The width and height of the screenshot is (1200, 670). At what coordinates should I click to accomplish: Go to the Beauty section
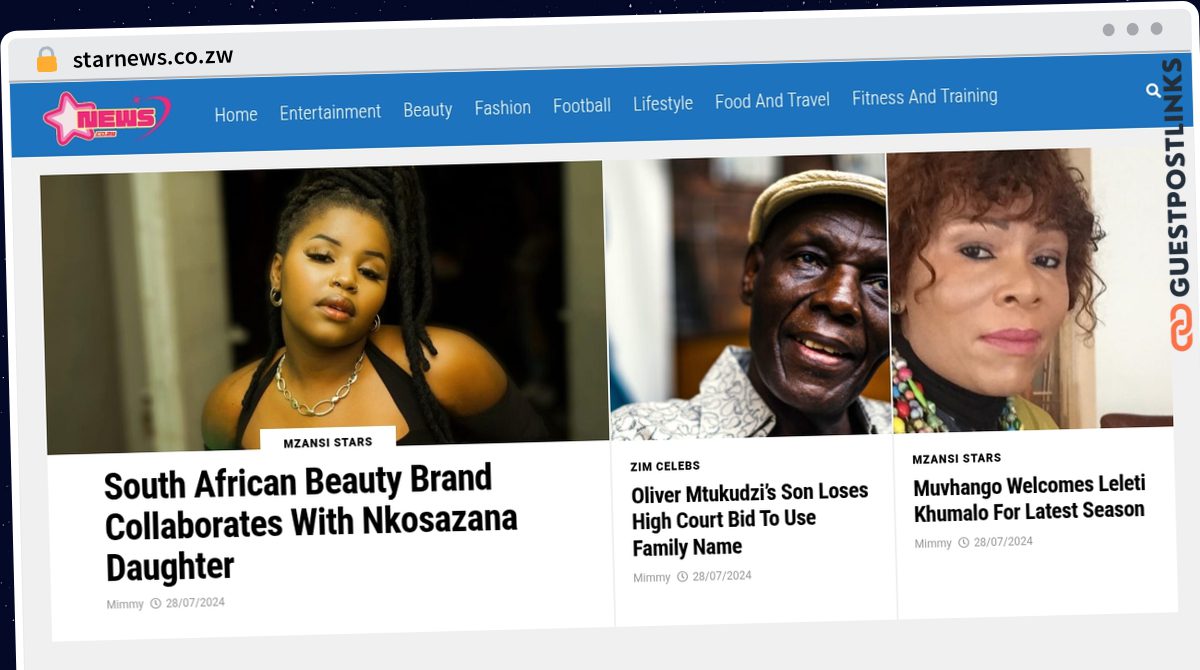pos(428,109)
